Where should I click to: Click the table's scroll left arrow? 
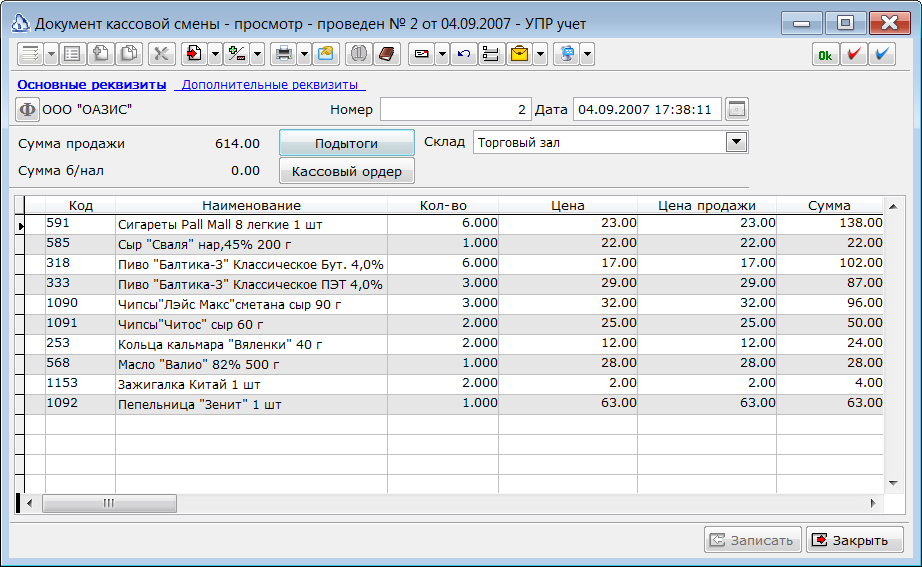(x=30, y=503)
